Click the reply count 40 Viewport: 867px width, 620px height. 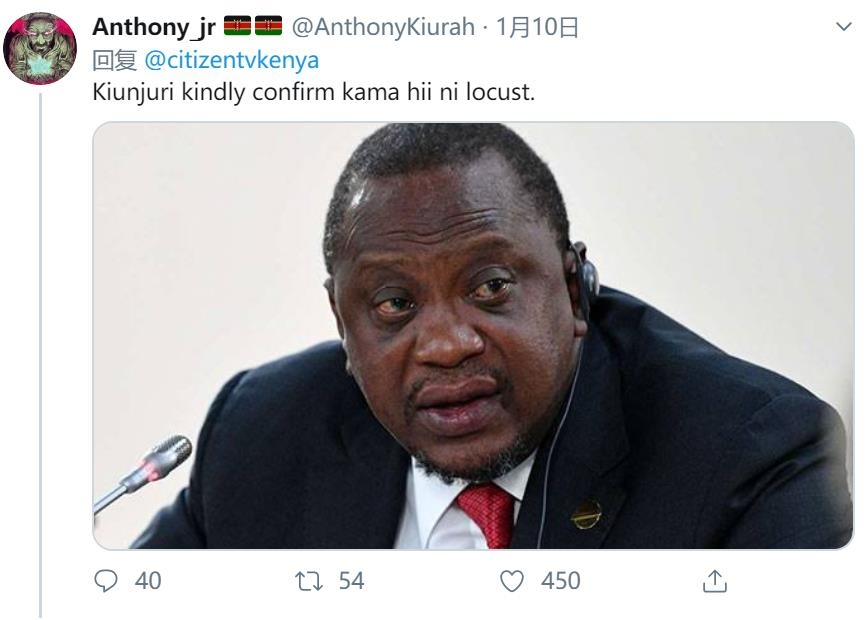tap(148, 581)
